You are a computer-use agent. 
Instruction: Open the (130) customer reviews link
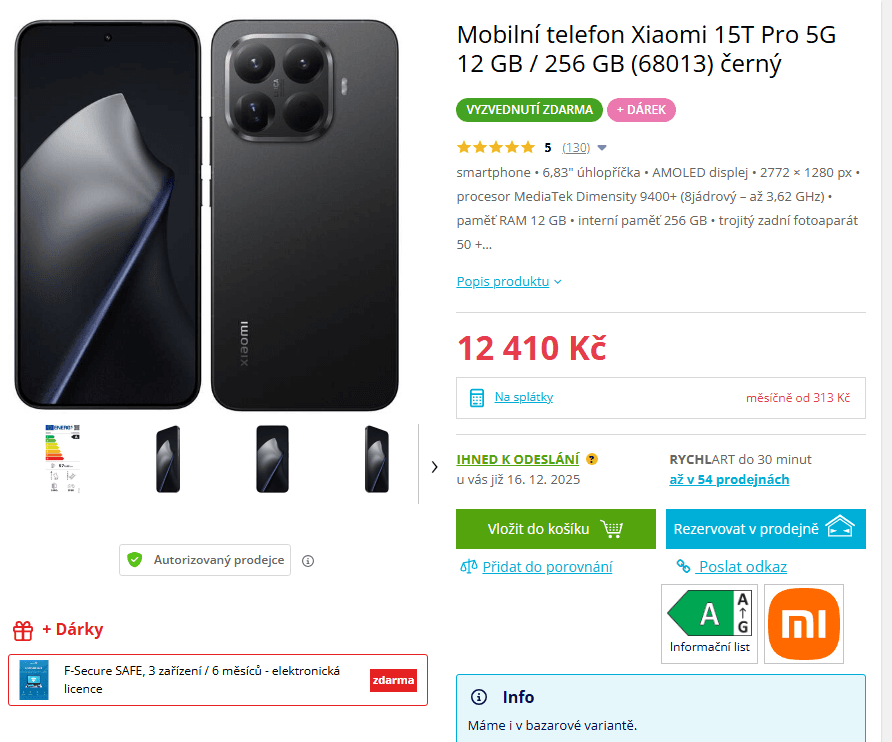576,147
